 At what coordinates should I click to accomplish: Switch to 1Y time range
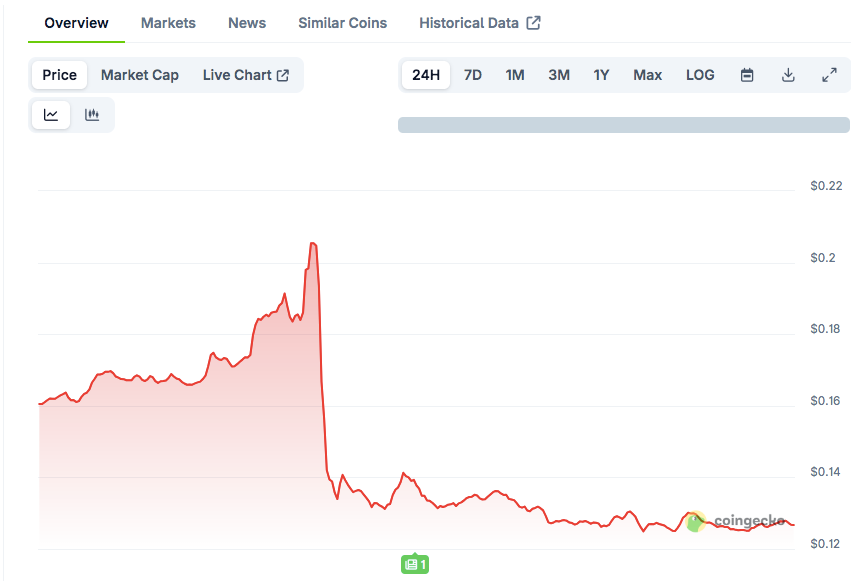click(601, 75)
